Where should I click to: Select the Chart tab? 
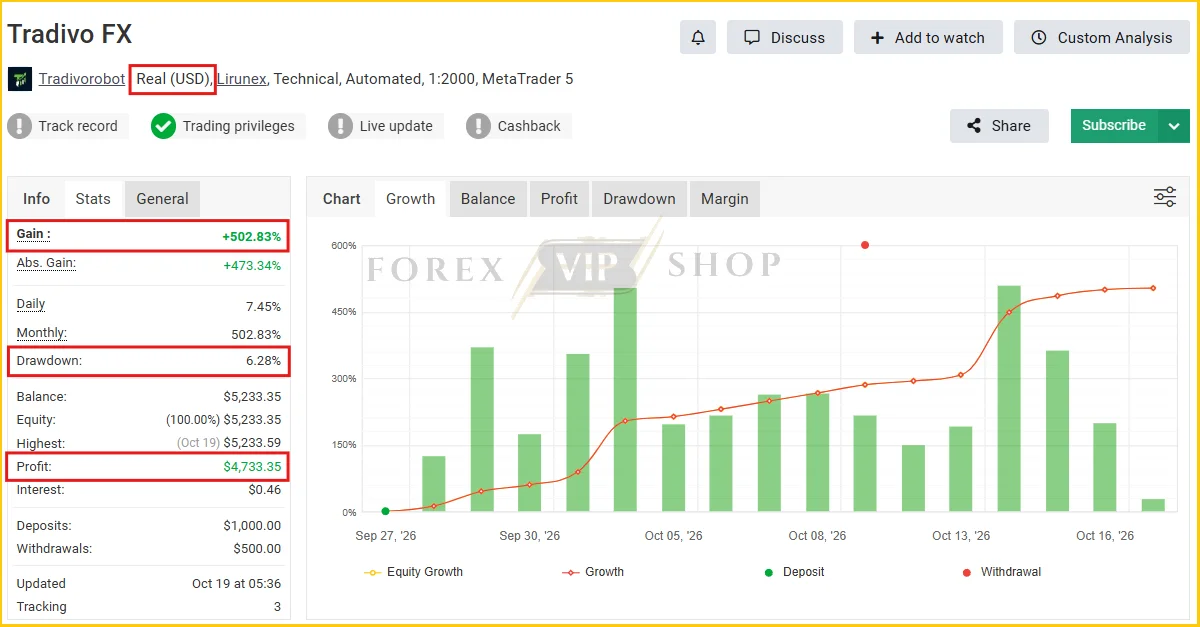[341, 199]
